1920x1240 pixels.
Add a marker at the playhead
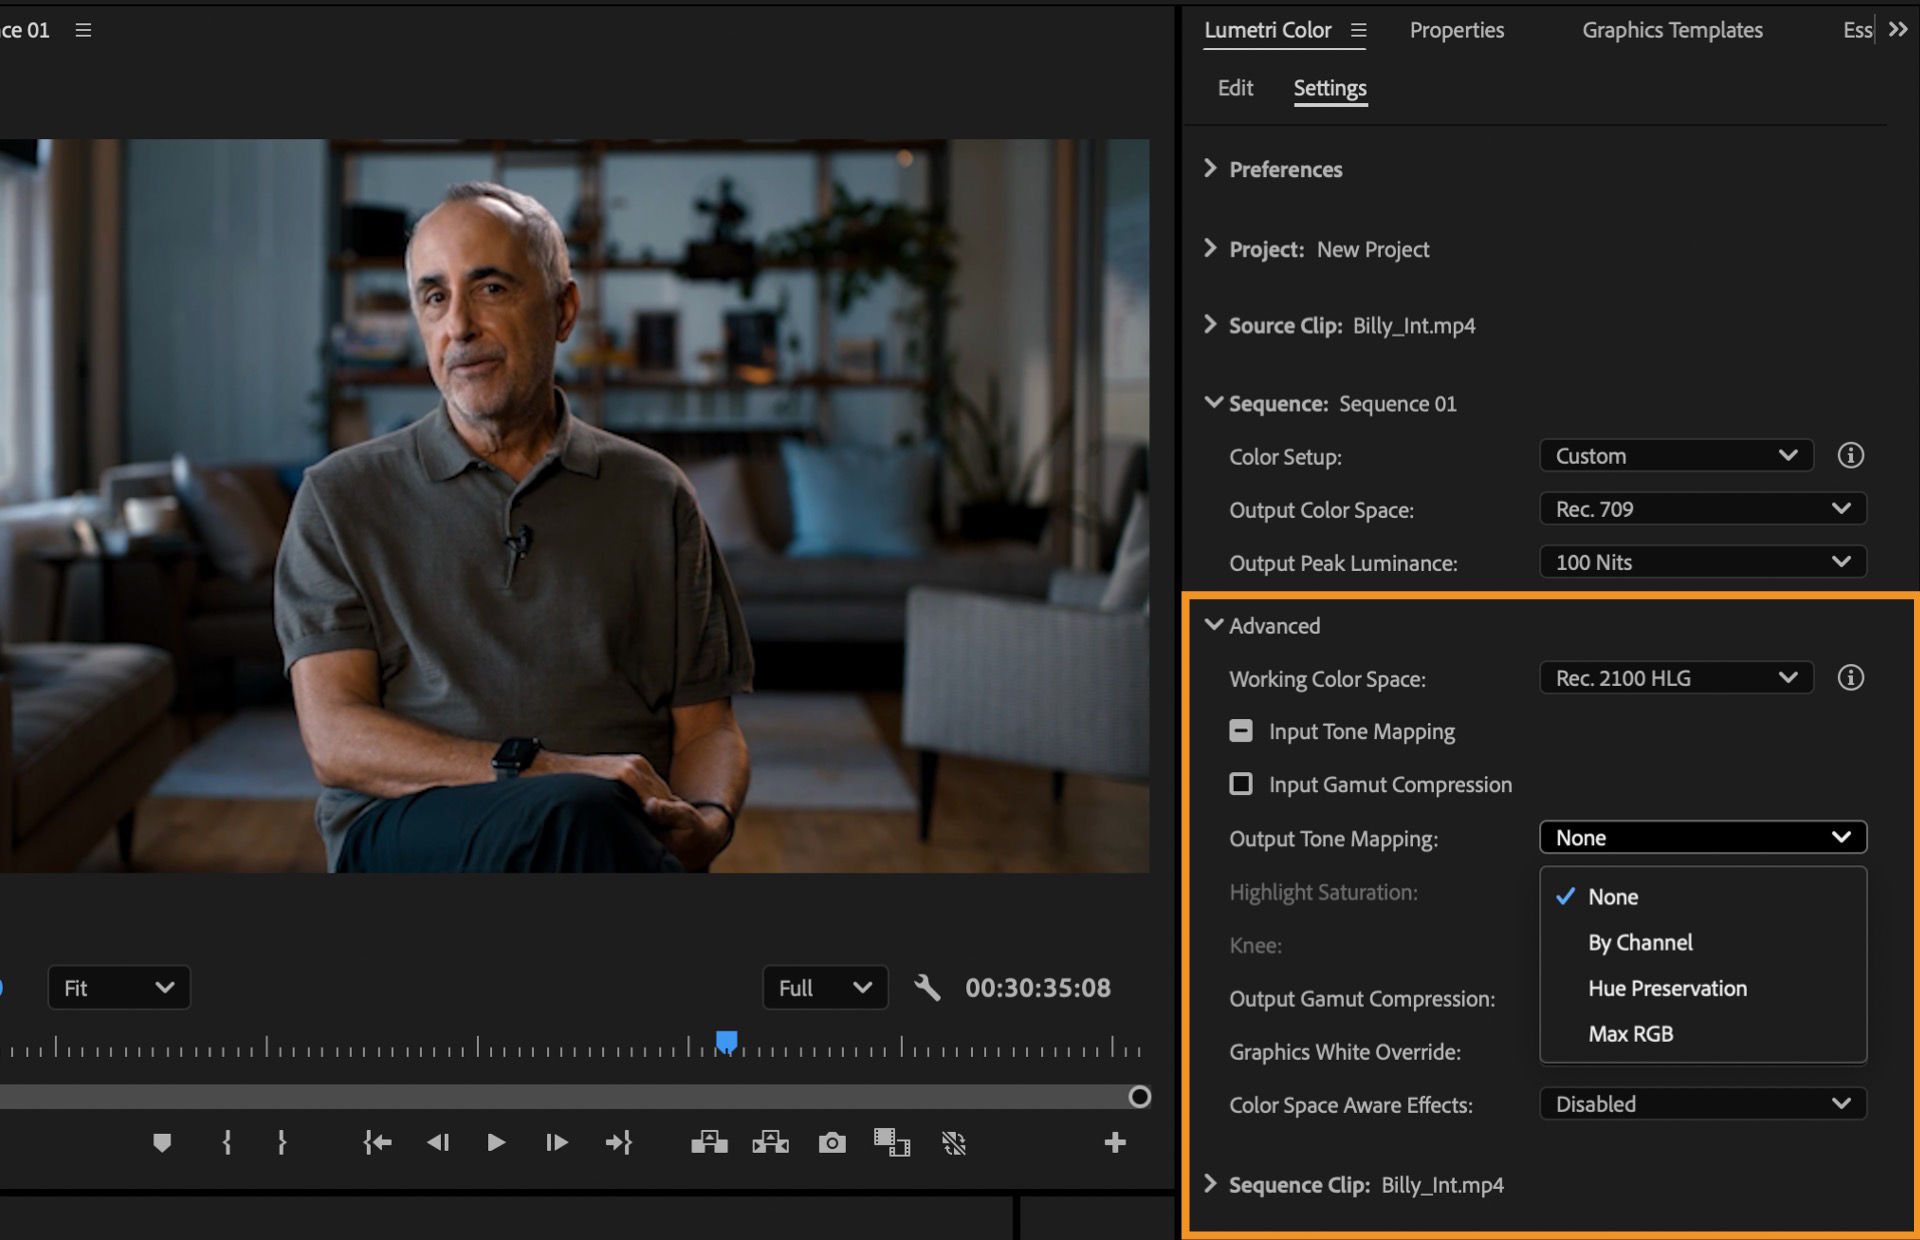[163, 1142]
